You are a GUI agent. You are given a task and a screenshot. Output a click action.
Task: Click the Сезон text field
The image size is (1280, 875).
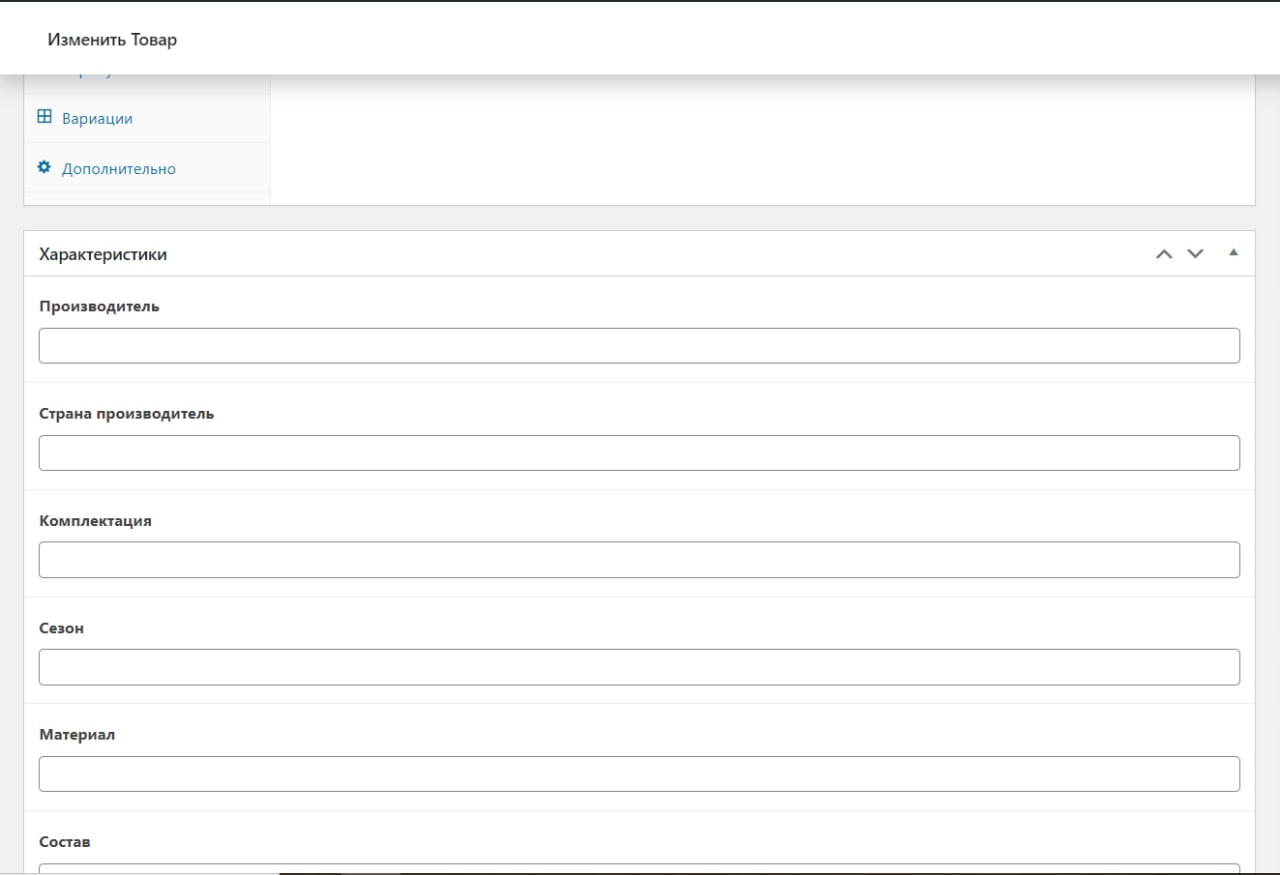[x=639, y=667]
